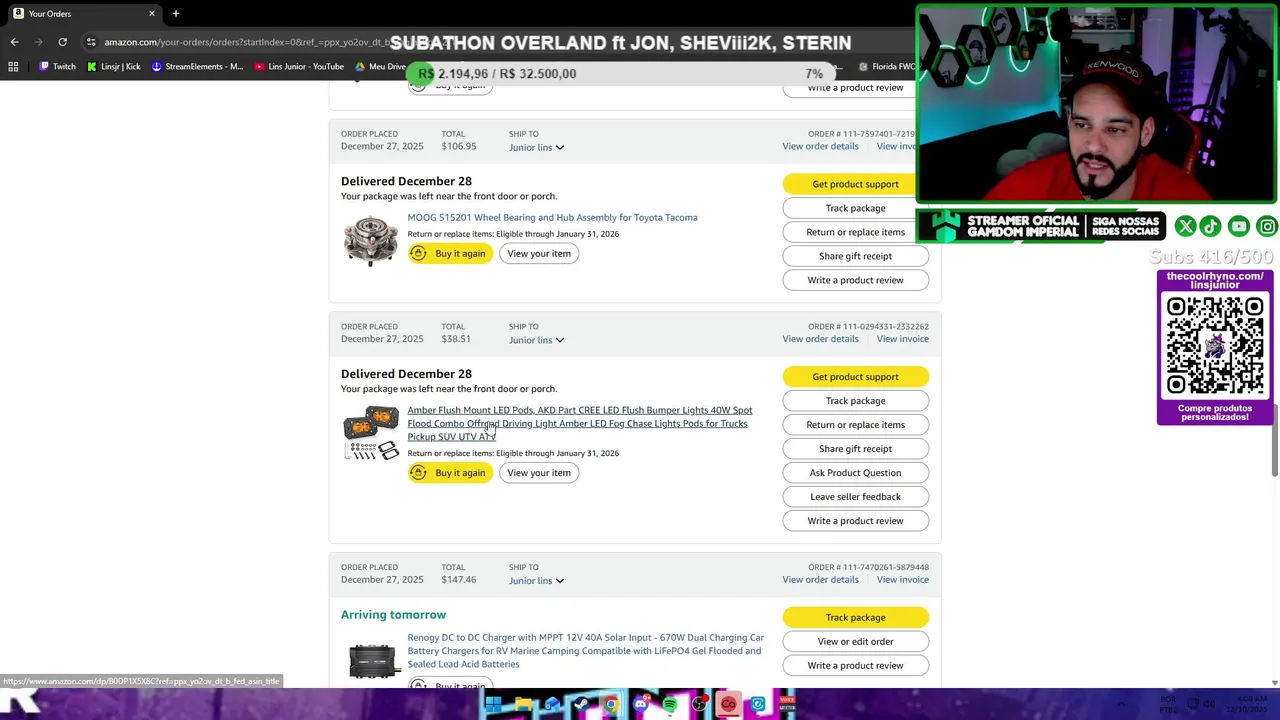Image resolution: width=1280 pixels, height=720 pixels.
Task: Expand Ship To Junior lins for $38.51 order
Action: coord(536,340)
